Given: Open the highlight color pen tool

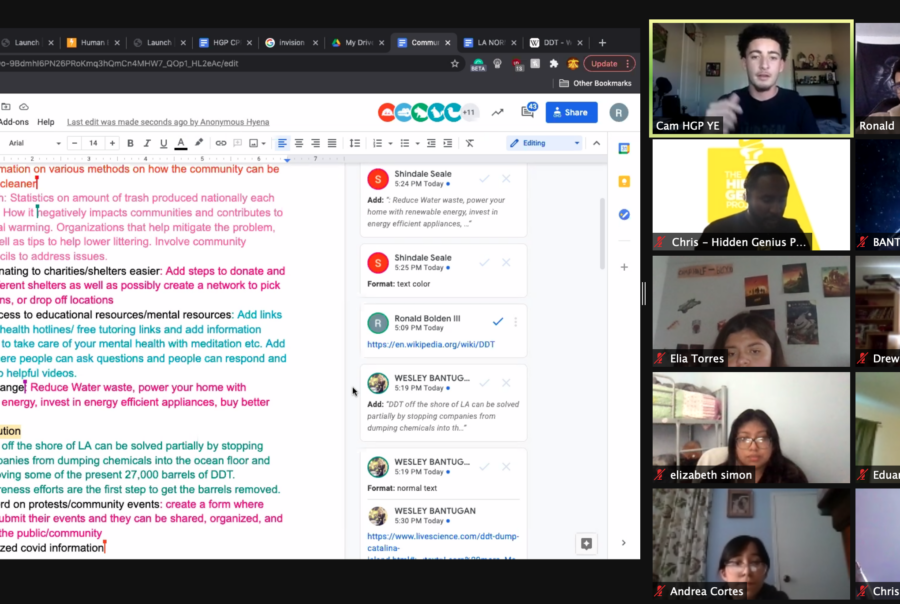Looking at the screenshot, I should (x=198, y=143).
